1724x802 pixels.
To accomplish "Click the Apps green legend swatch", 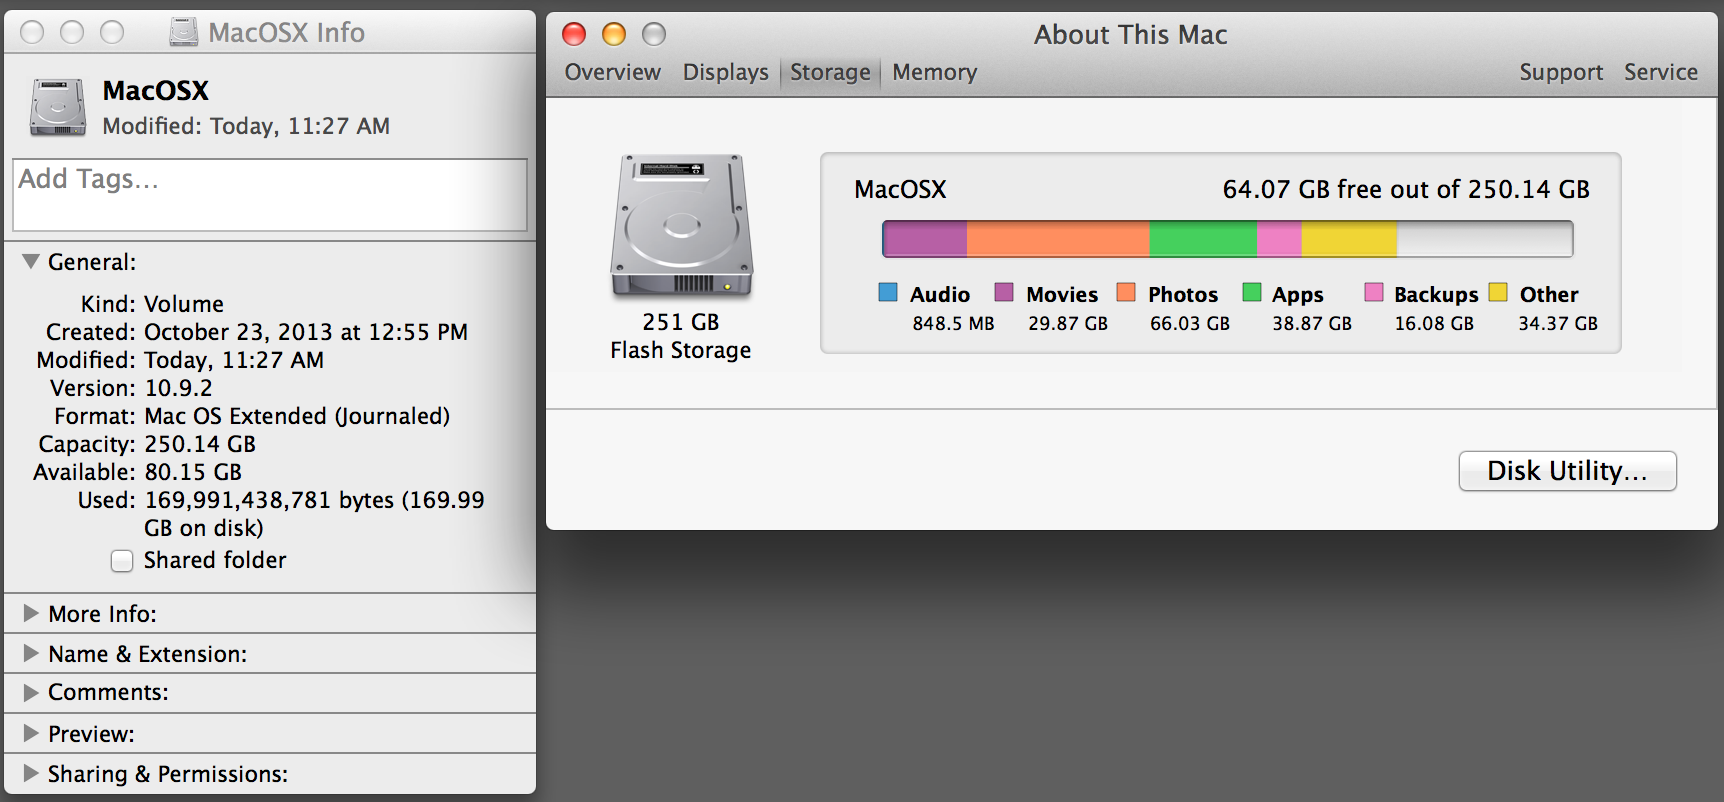I will (1251, 292).
